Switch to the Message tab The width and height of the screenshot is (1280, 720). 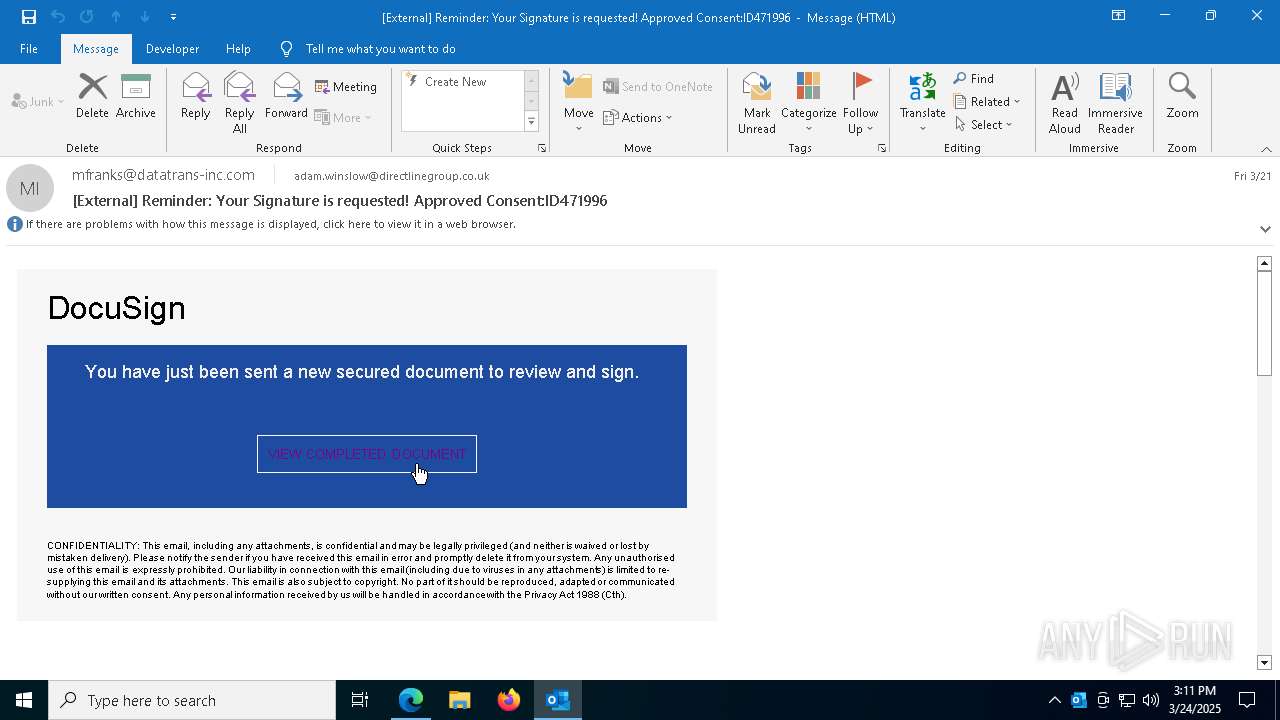[96, 49]
